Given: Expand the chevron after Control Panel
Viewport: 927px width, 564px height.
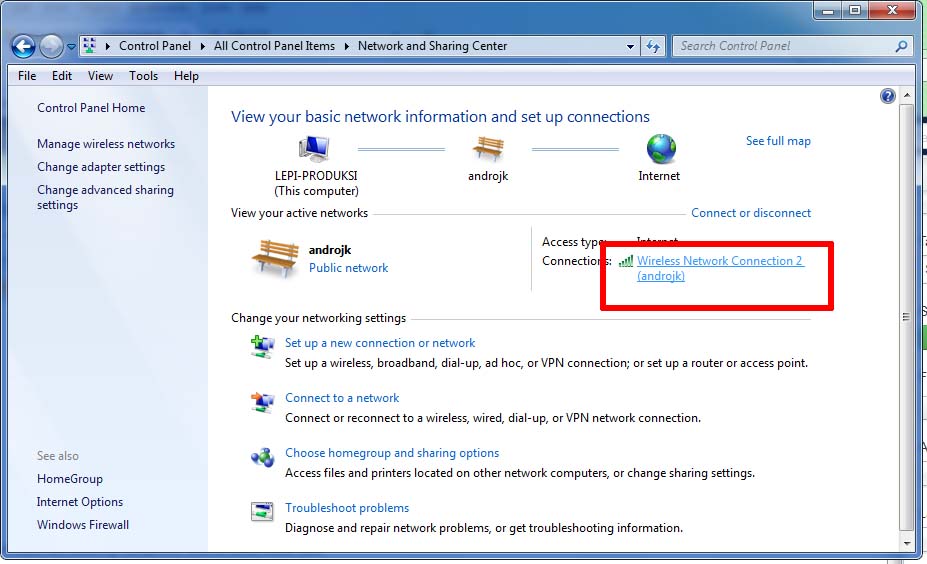Looking at the screenshot, I should 202,46.
